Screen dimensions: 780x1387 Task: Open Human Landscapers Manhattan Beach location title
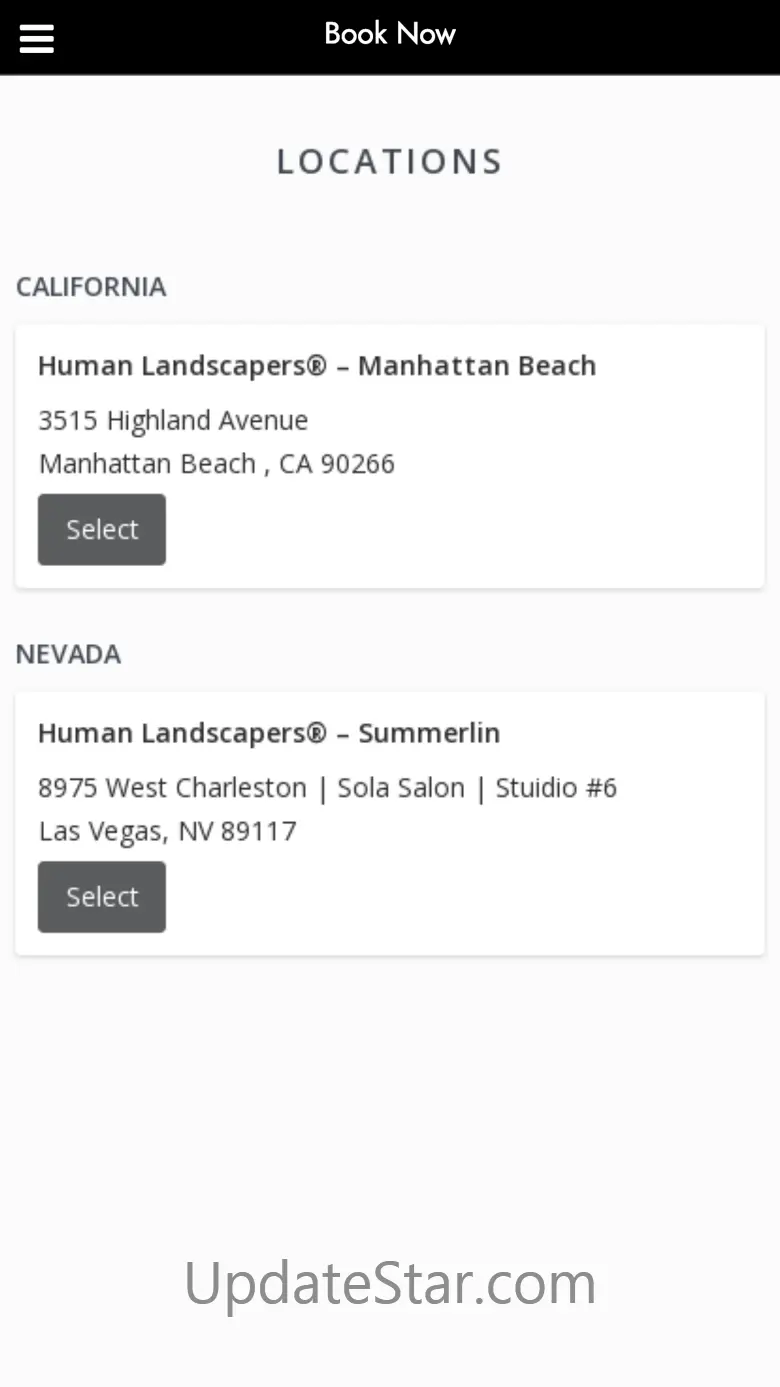tap(316, 366)
